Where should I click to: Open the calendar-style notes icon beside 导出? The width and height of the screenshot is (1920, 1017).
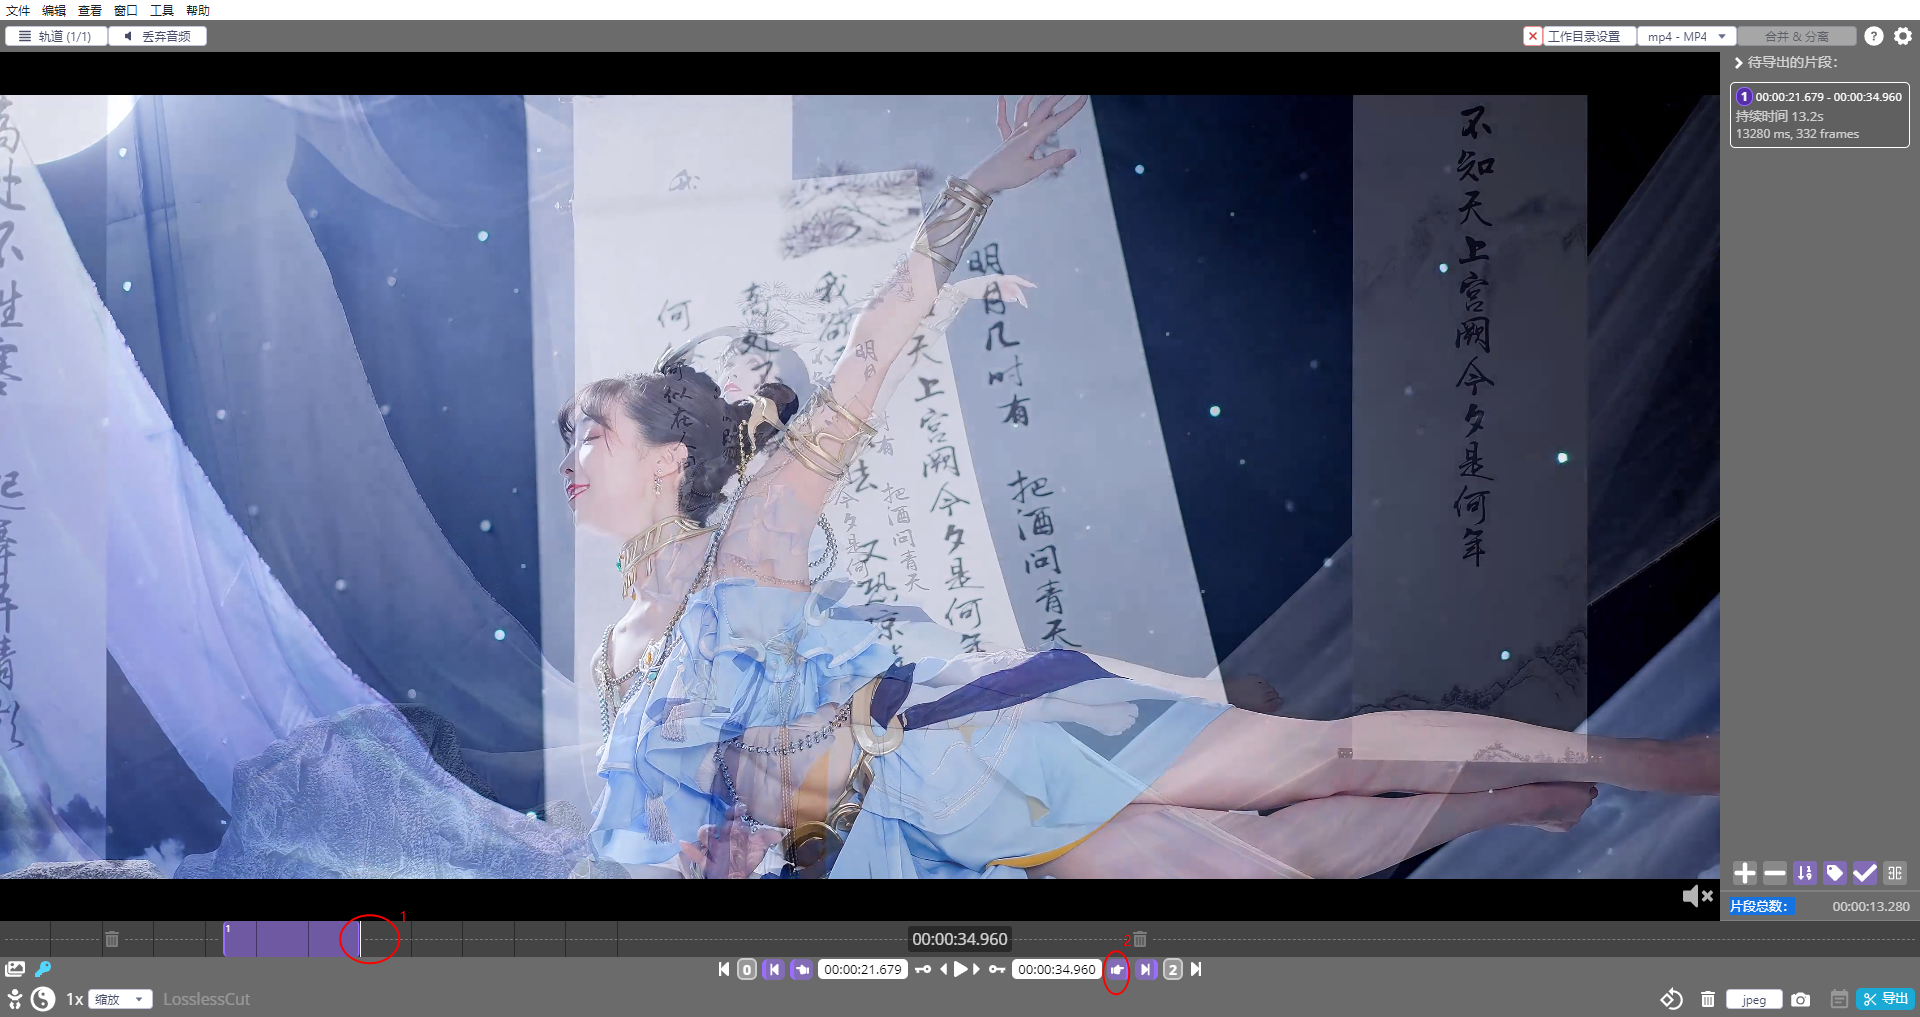click(1839, 999)
